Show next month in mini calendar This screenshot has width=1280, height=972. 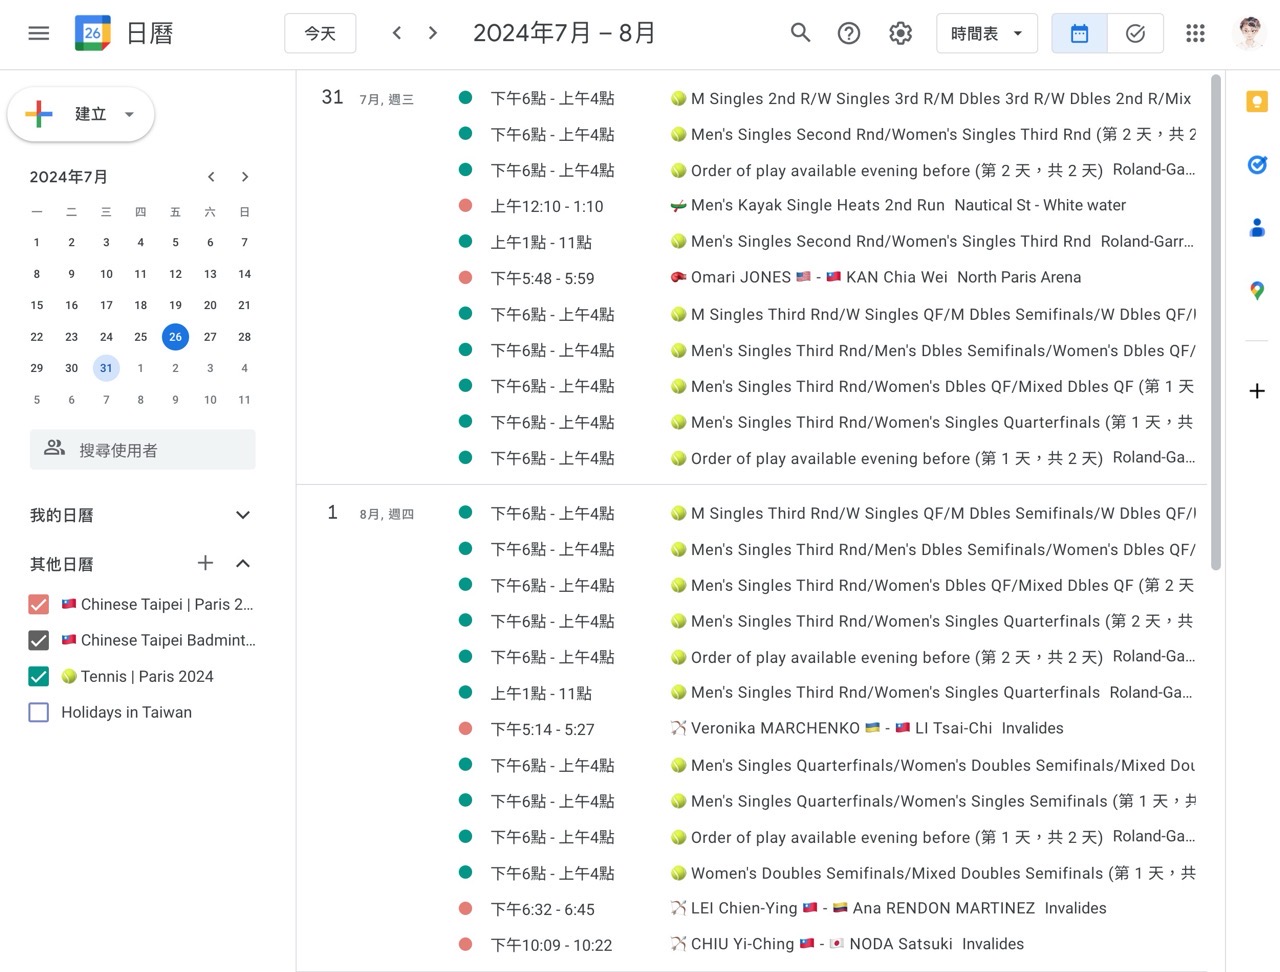click(x=245, y=177)
